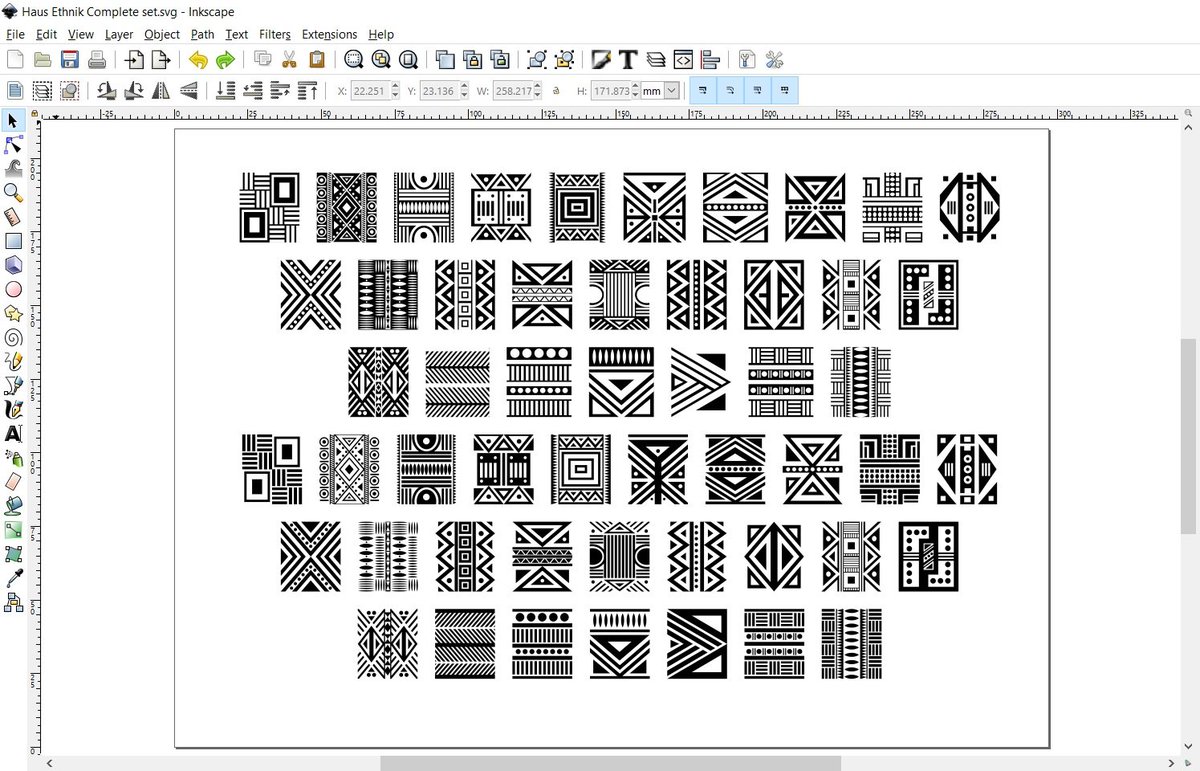Image resolution: width=1200 pixels, height=771 pixels.
Task: Toggle scale stroke width option
Action: pyautogui.click(x=703, y=91)
